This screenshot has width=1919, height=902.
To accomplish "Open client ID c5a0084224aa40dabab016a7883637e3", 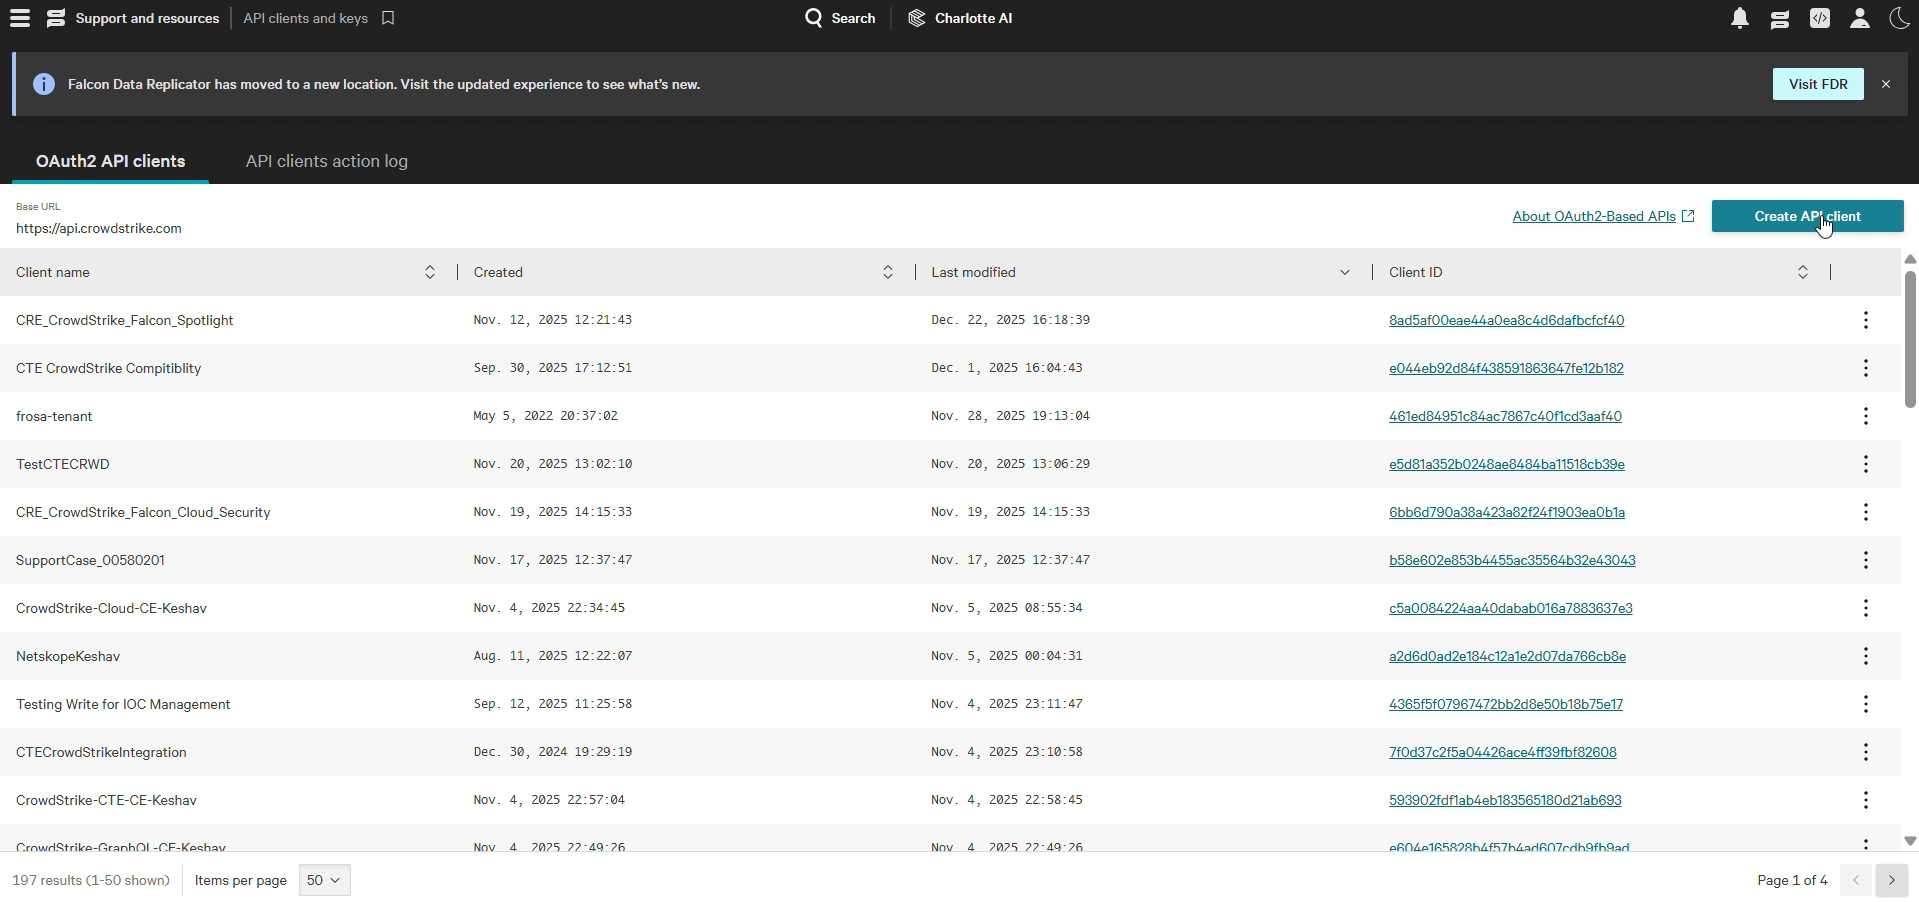I will coord(1511,608).
